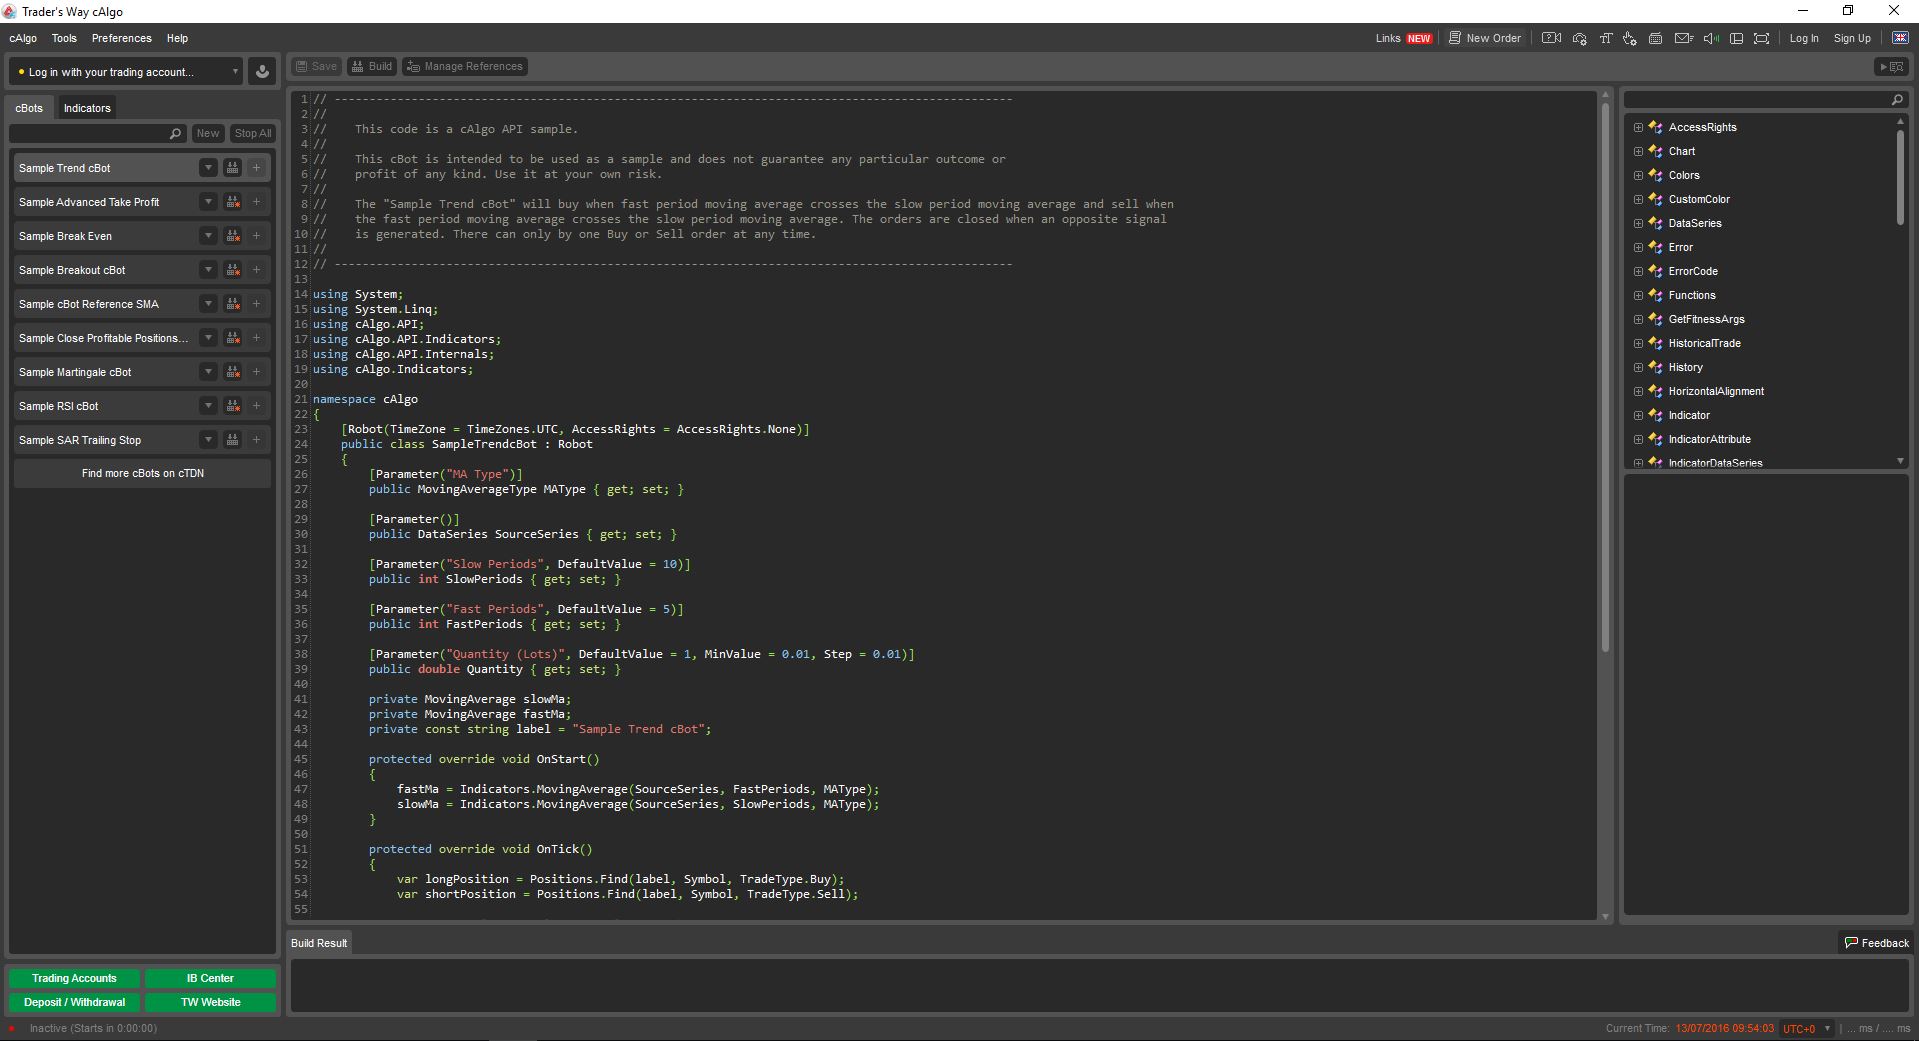Click the Deposit / Withdrawal button
Image resolution: width=1919 pixels, height=1041 pixels.
pyautogui.click(x=74, y=1002)
